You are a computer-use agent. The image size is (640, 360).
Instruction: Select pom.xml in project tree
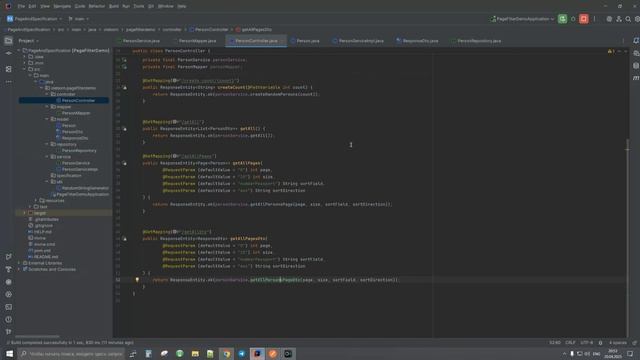click(42, 251)
